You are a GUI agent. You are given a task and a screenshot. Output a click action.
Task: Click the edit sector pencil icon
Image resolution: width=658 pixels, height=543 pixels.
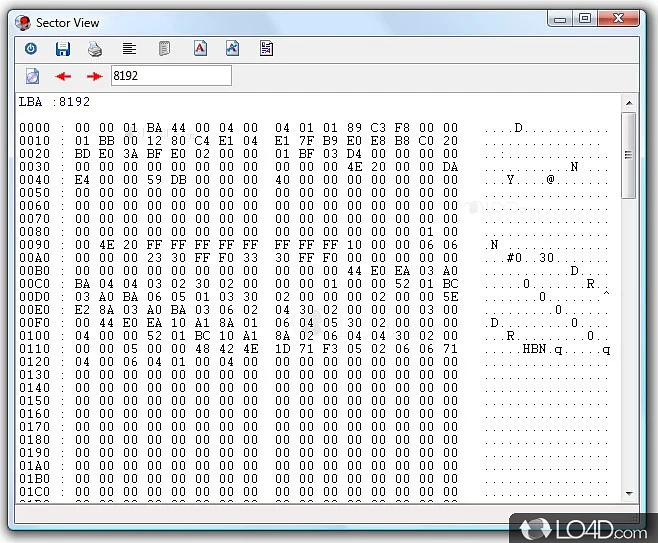(x=32, y=76)
